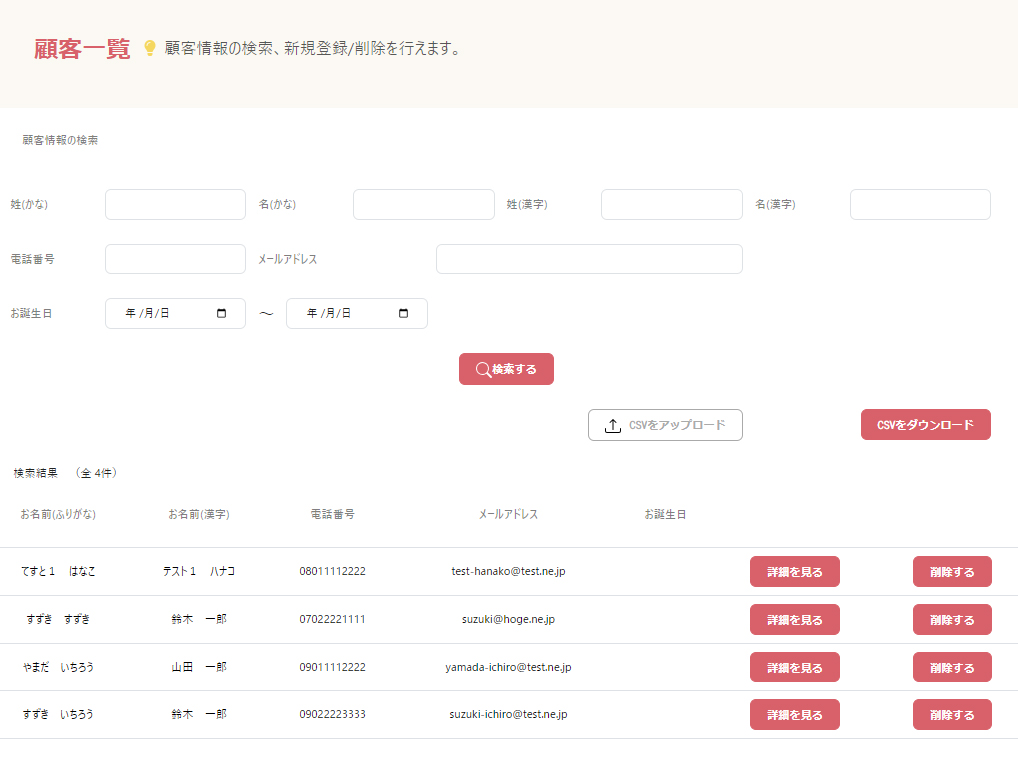Open the calendar picker for birthday start date
The image size is (1018, 764).
[x=222, y=313]
